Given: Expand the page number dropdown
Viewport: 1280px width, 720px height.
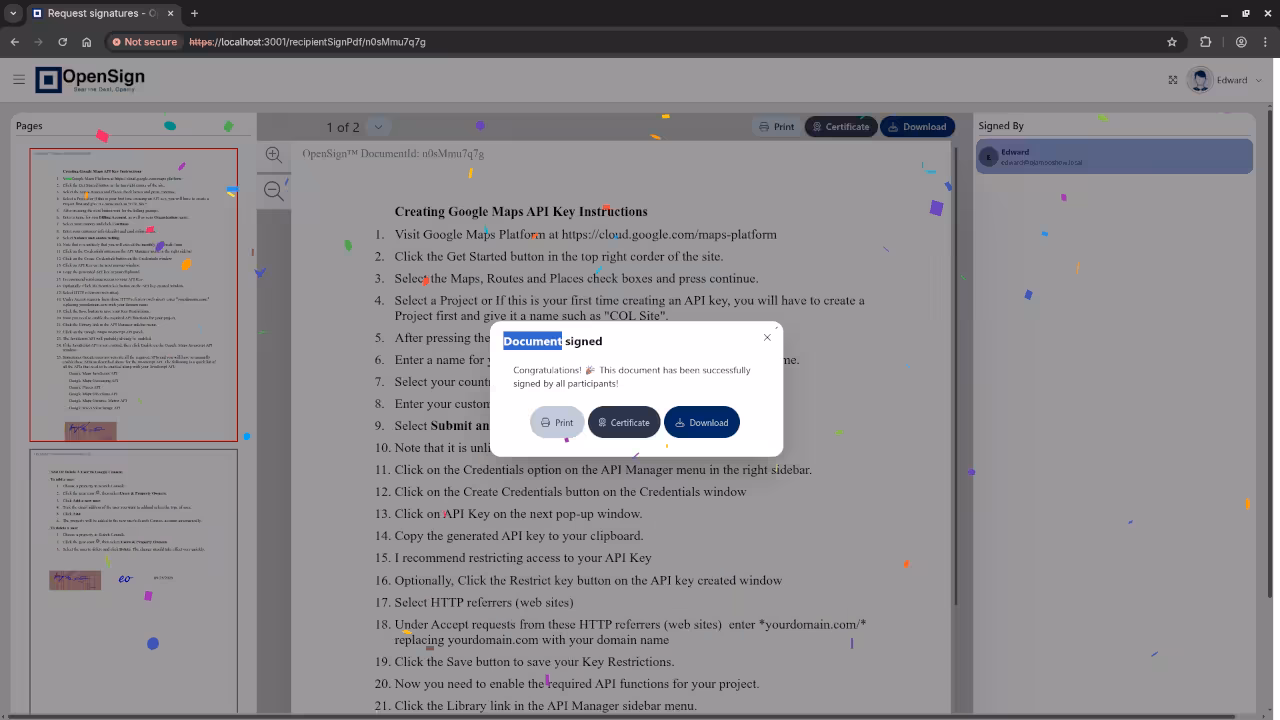Looking at the screenshot, I should 378,127.
